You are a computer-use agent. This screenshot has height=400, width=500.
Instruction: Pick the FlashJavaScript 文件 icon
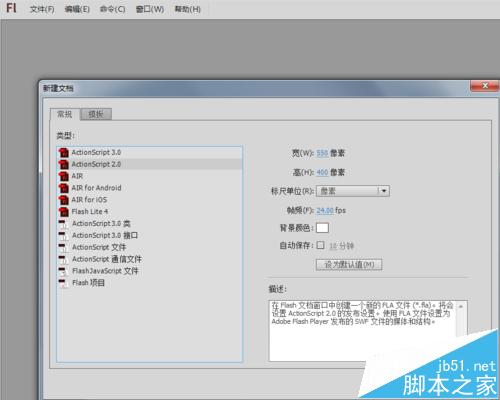(63, 271)
